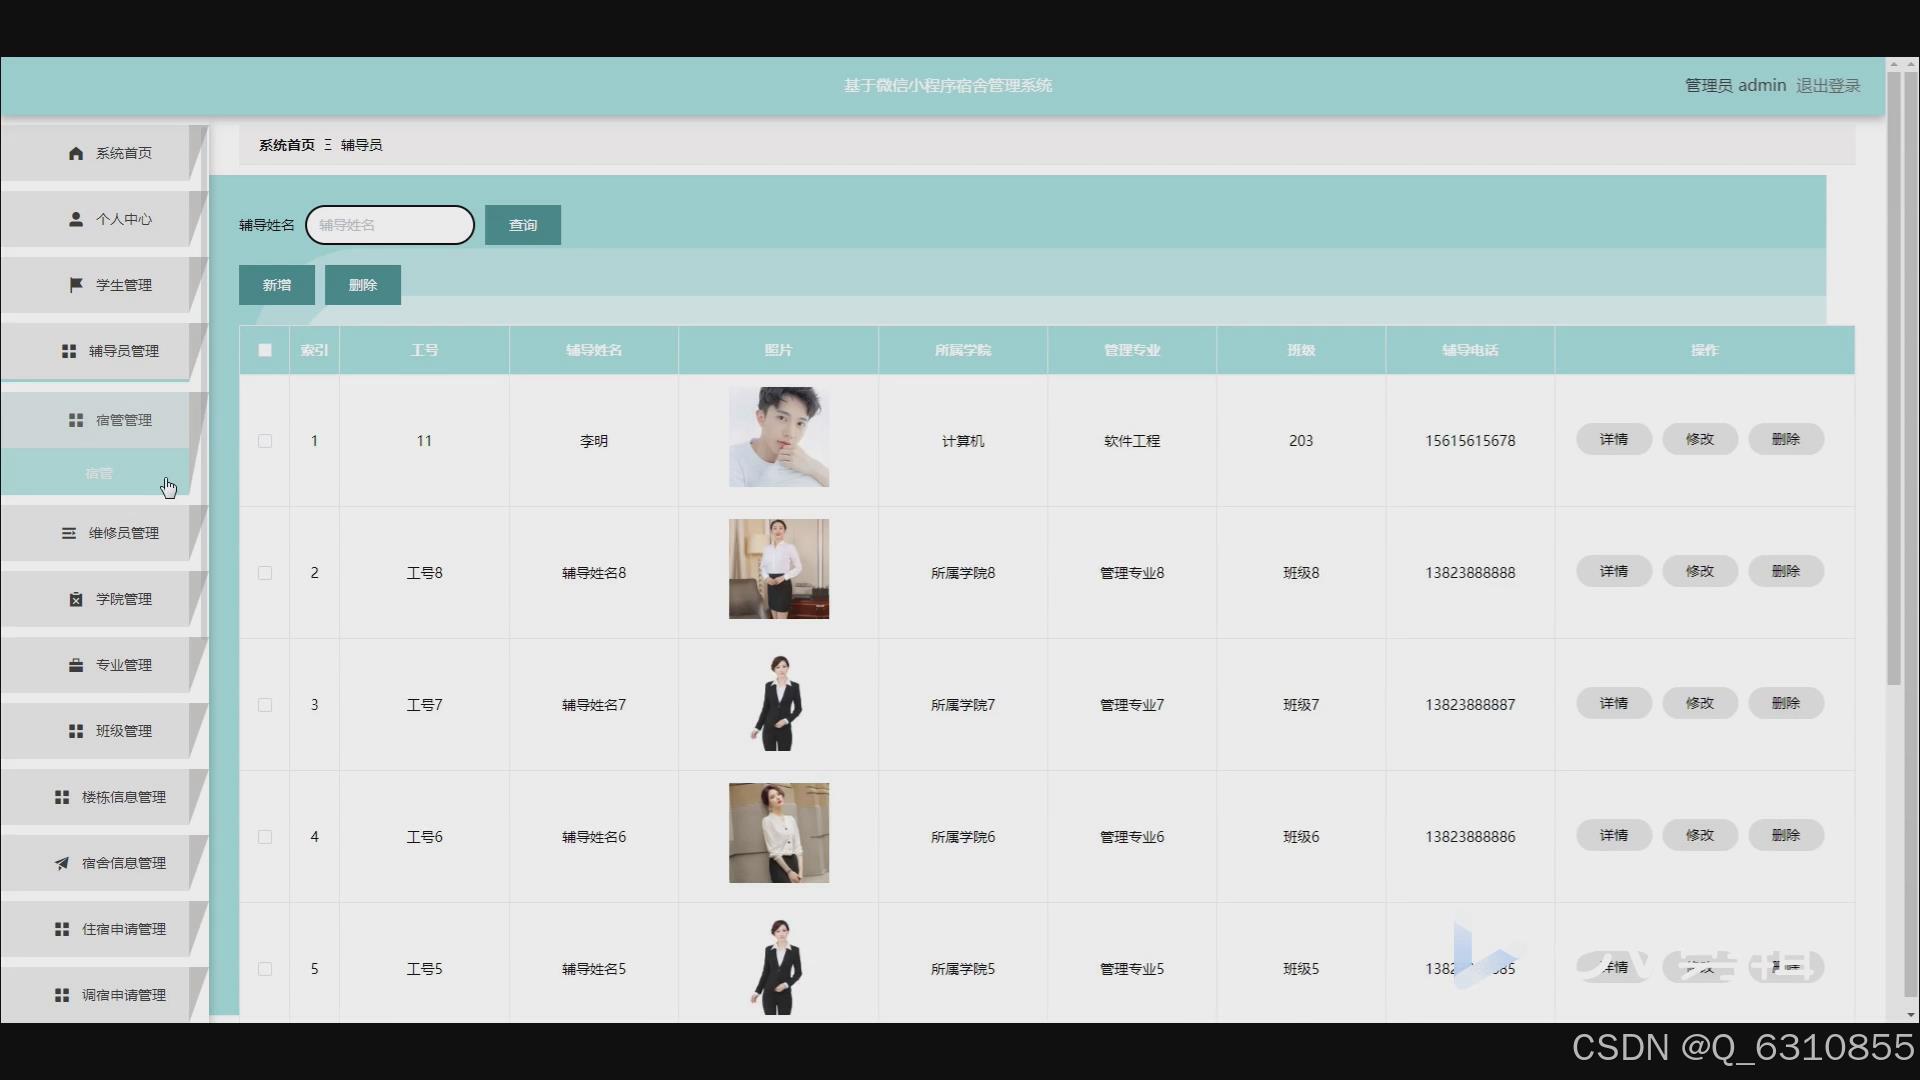Click the flag icon for 学生管理
Image resolution: width=1920 pixels, height=1080 pixels.
click(x=76, y=285)
